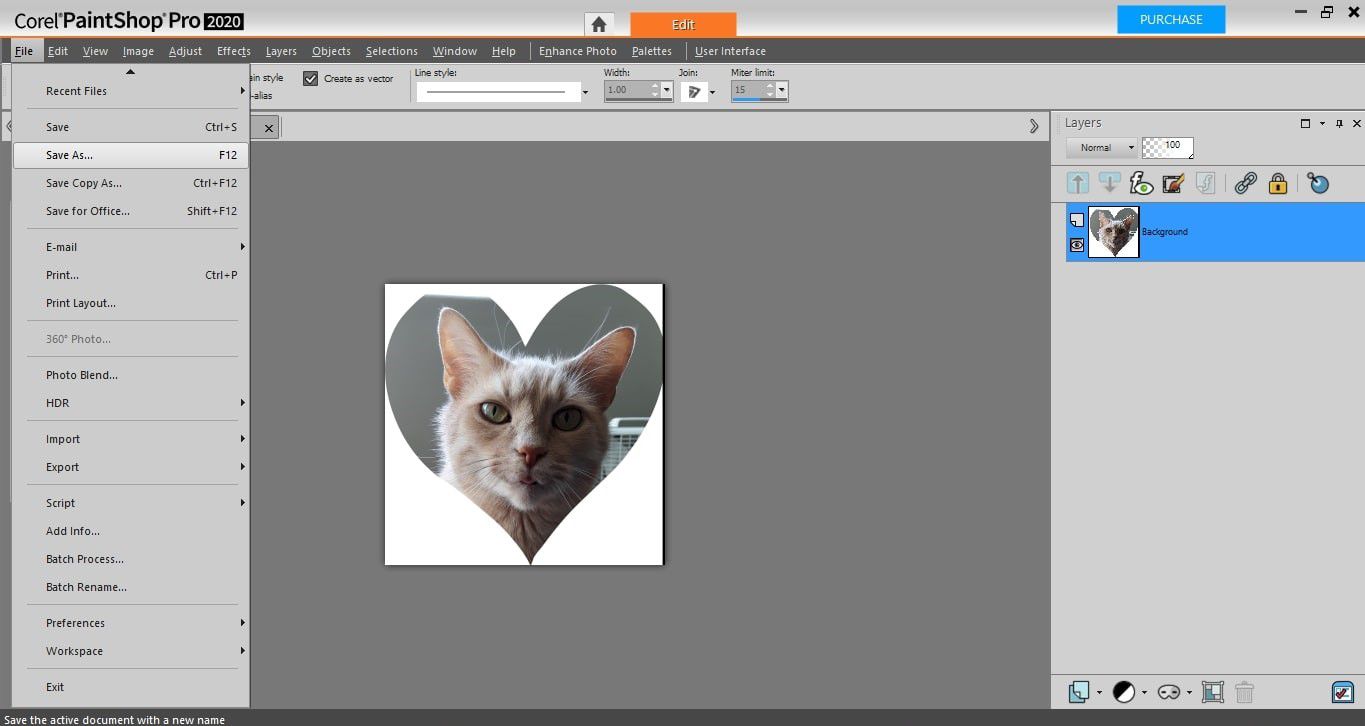Click the Layer Styles icon
This screenshot has height=726, width=1365.
point(1205,183)
